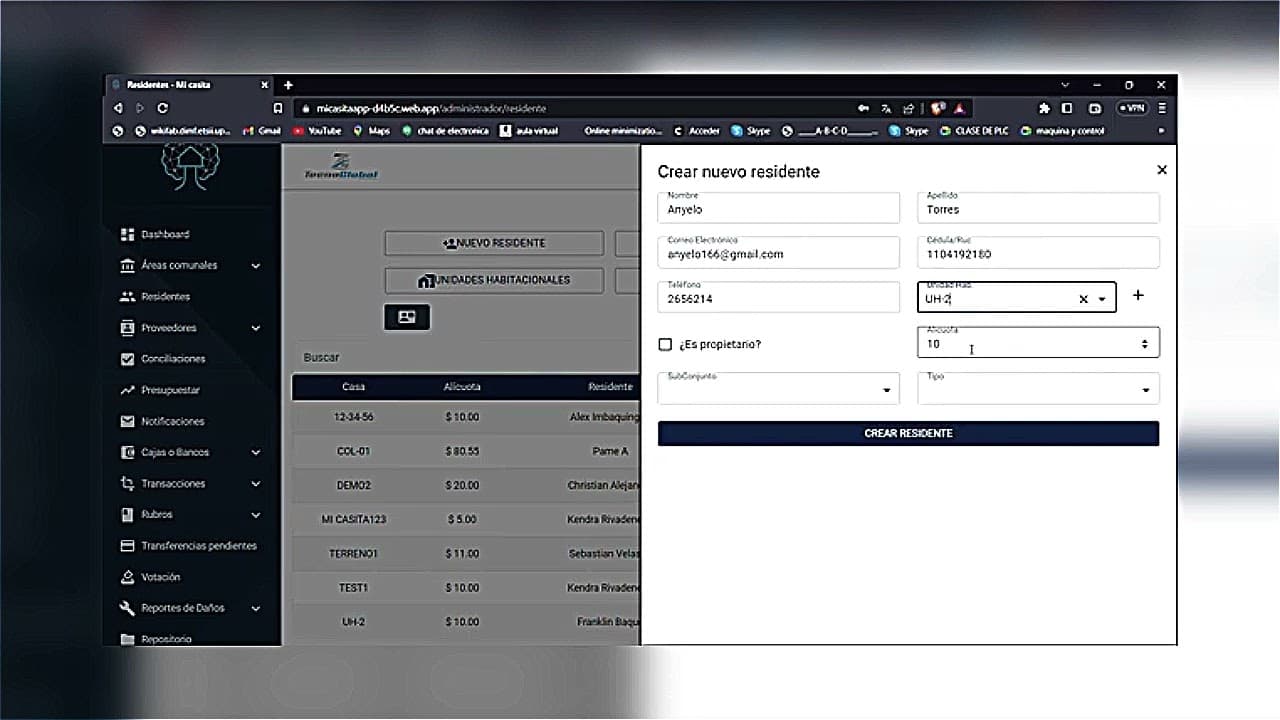Add new unit with plus icon
The height and width of the screenshot is (720, 1280).
click(x=1138, y=296)
